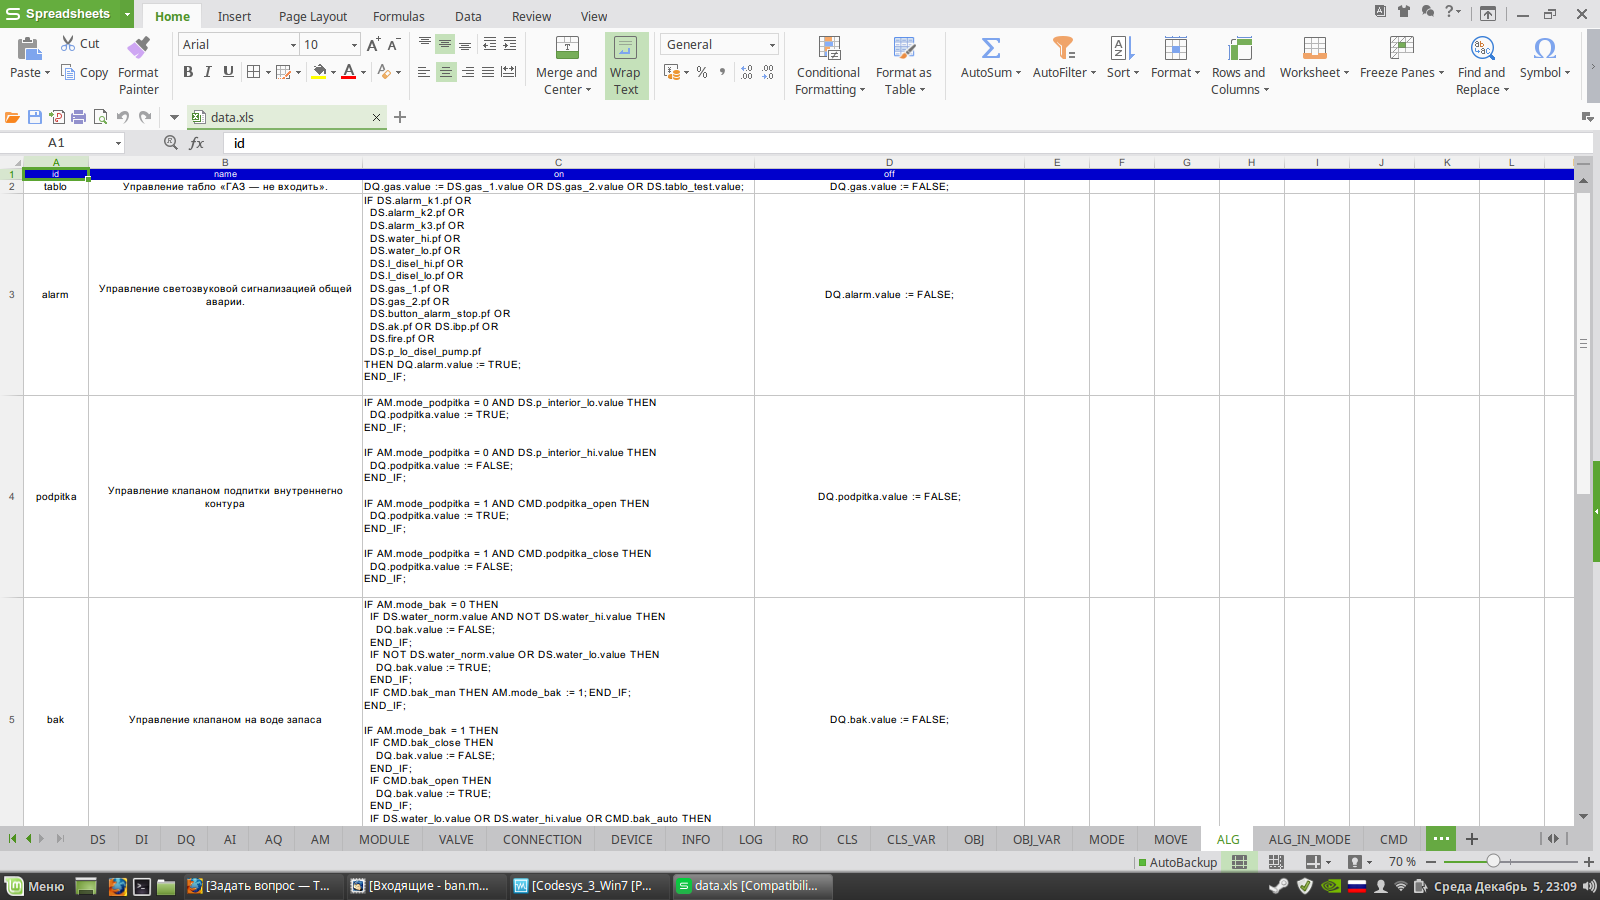This screenshot has width=1600, height=900.
Task: Add a new document tab with plus
Action: [x=400, y=117]
